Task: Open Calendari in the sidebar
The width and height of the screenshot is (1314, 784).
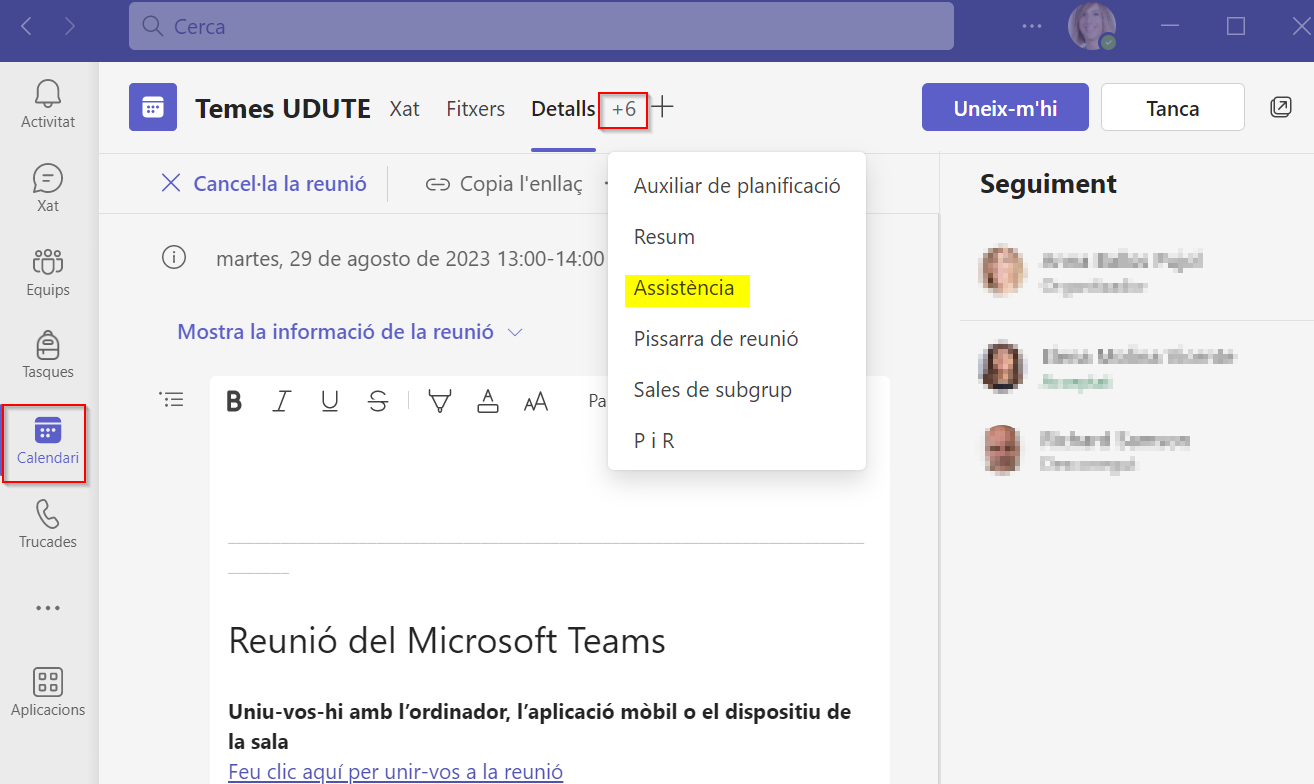Action: tap(48, 443)
